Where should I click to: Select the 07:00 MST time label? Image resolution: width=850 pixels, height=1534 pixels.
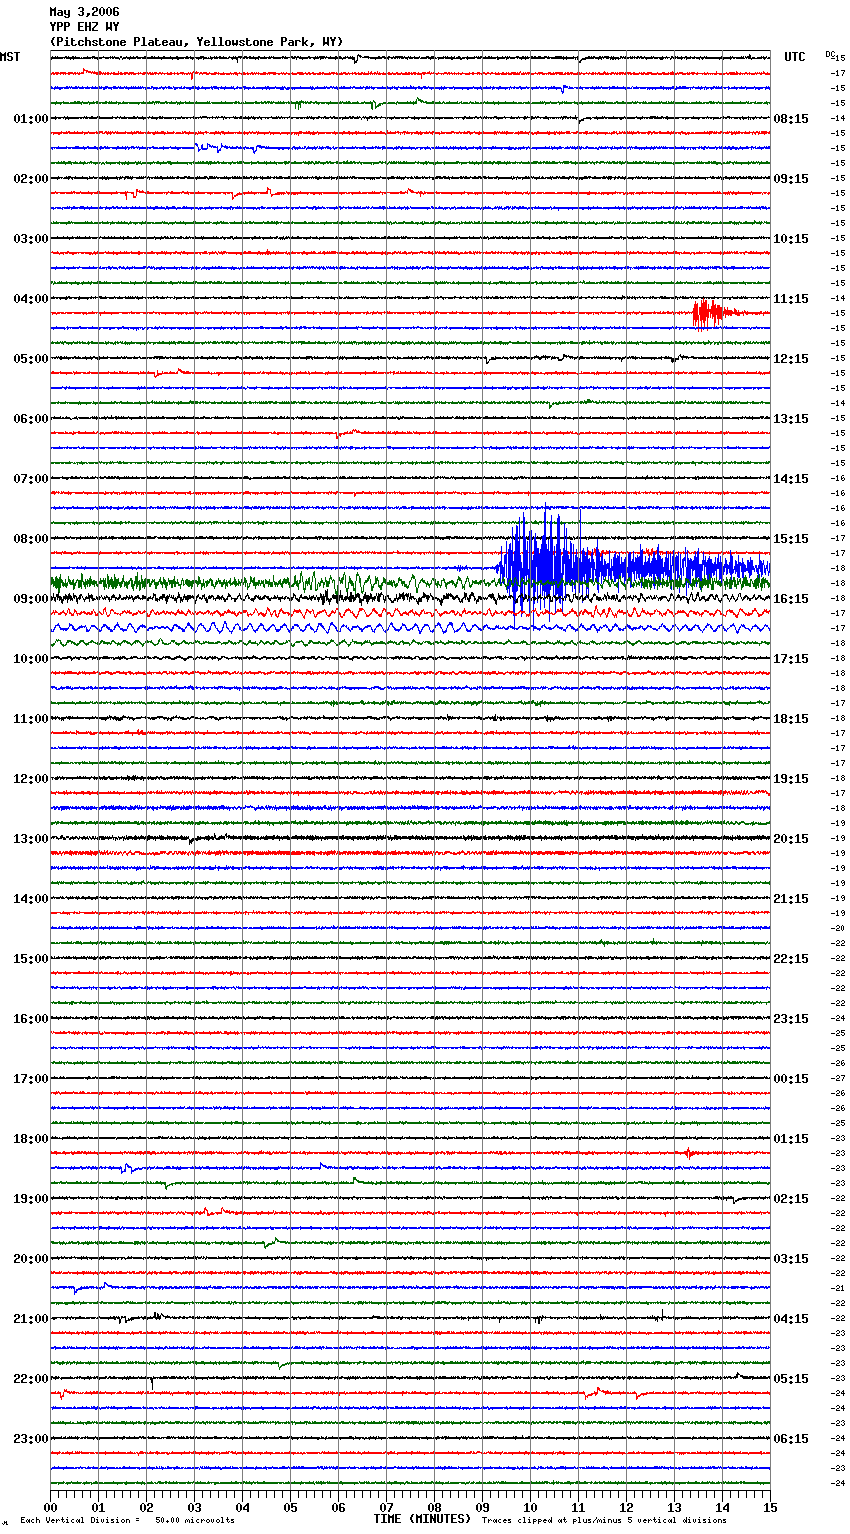click(31, 479)
